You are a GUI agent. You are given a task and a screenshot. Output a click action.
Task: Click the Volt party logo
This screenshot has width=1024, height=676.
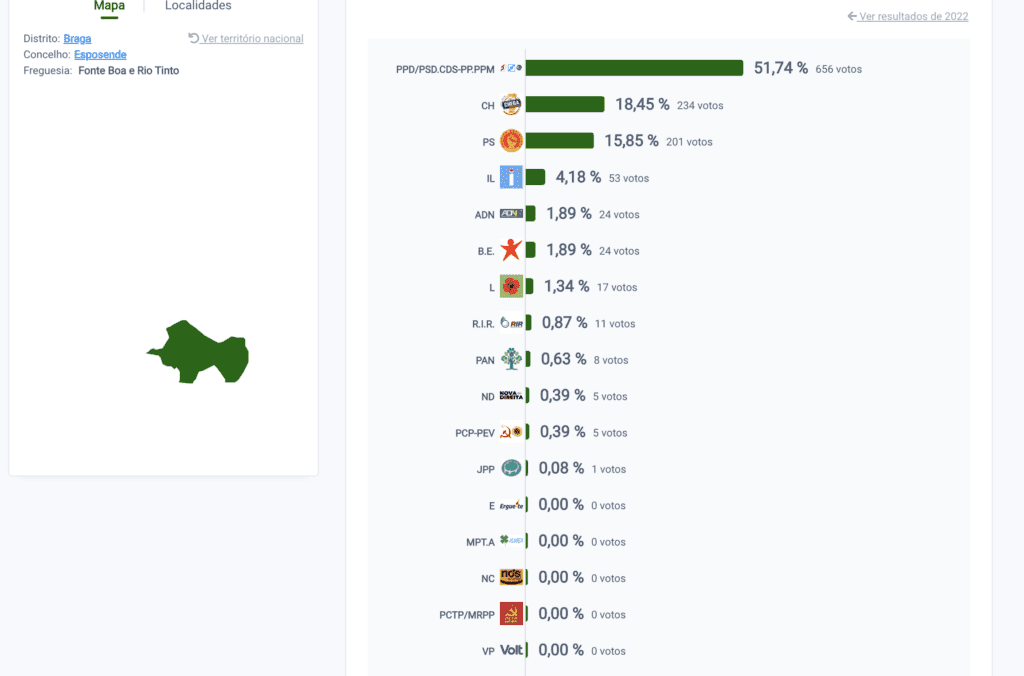[511, 650]
